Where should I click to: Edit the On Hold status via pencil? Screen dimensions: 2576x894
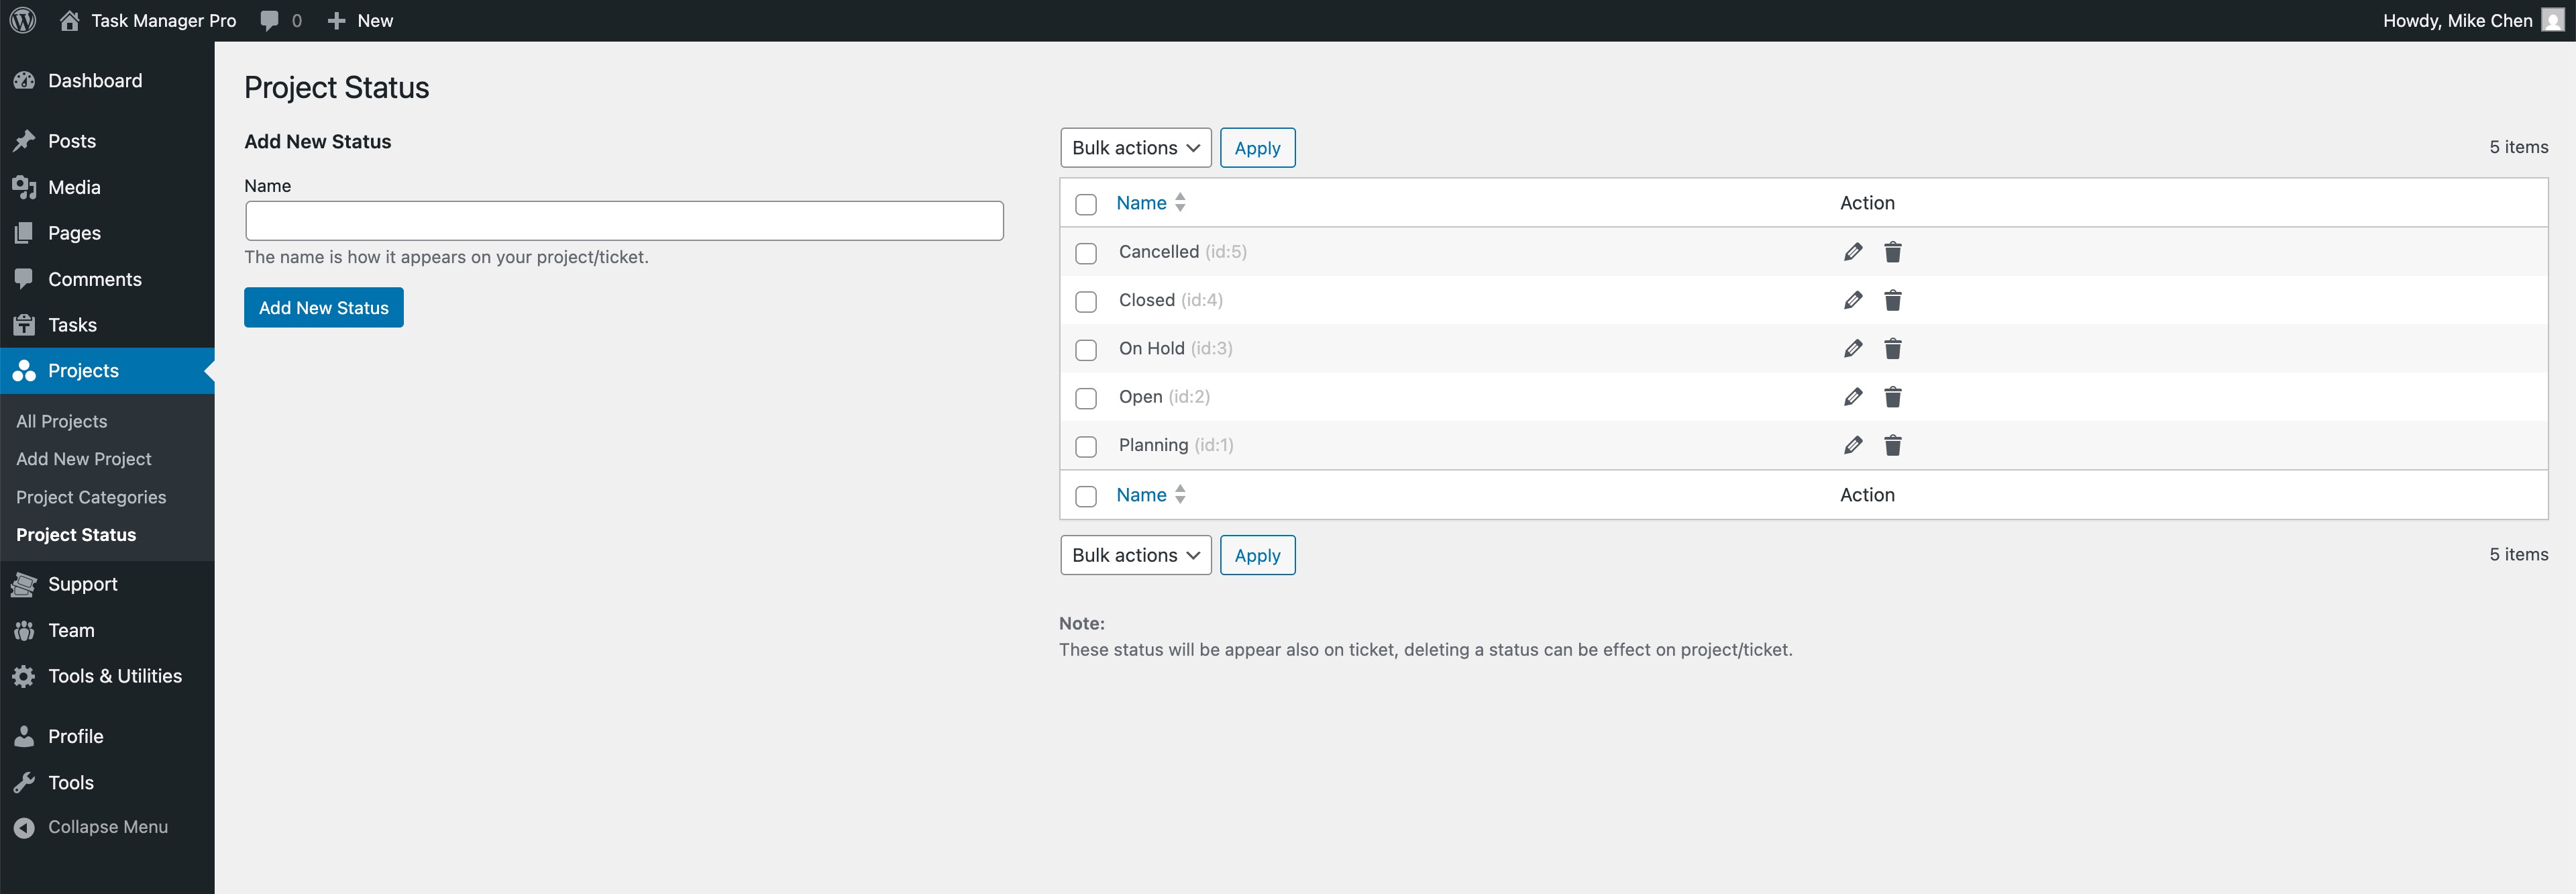[x=1852, y=348]
